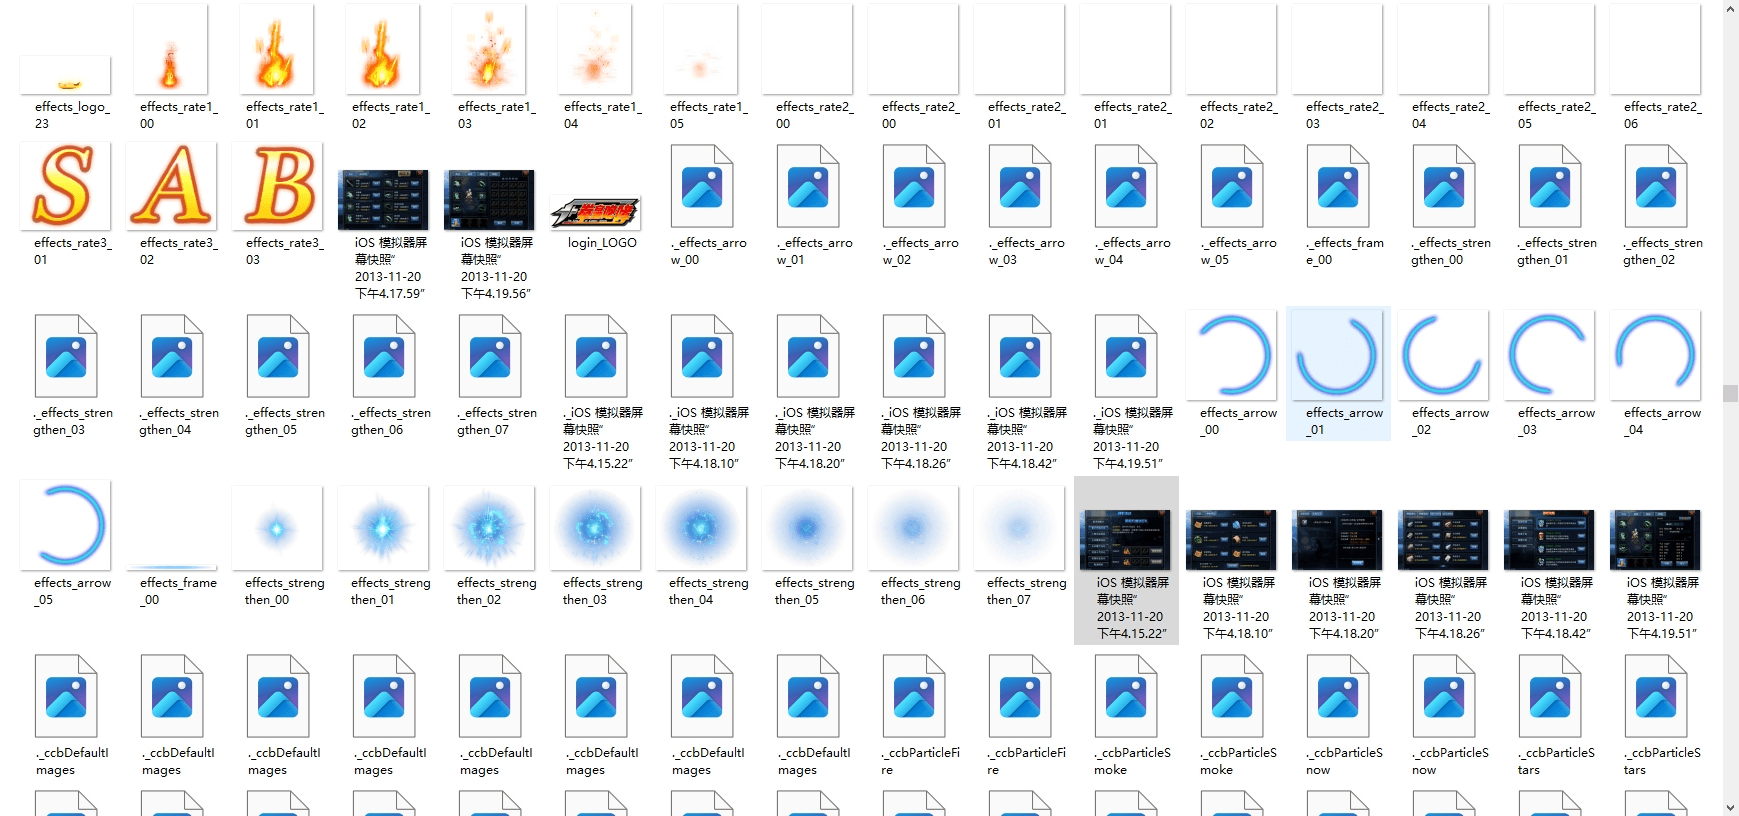Select the ._effects_strengthen_05 file icon
Viewport: 1739px width, 816px height.
pos(278,357)
